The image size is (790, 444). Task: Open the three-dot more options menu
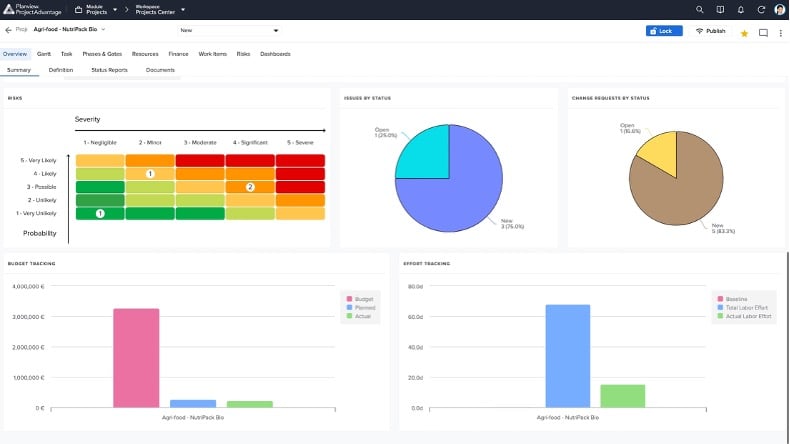pos(780,32)
